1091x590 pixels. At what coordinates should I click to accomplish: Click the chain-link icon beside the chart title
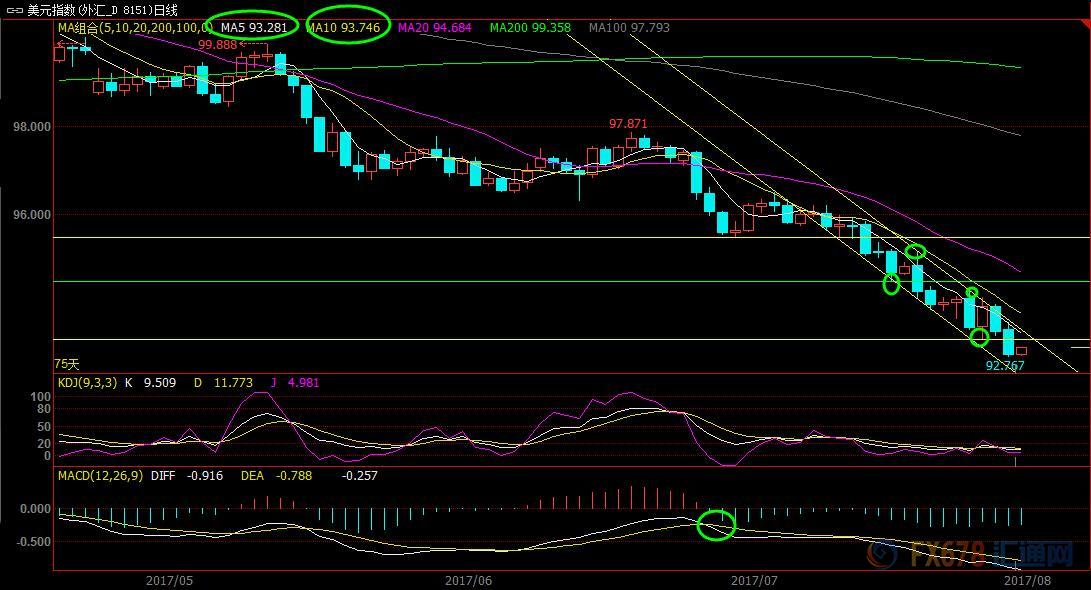point(14,10)
